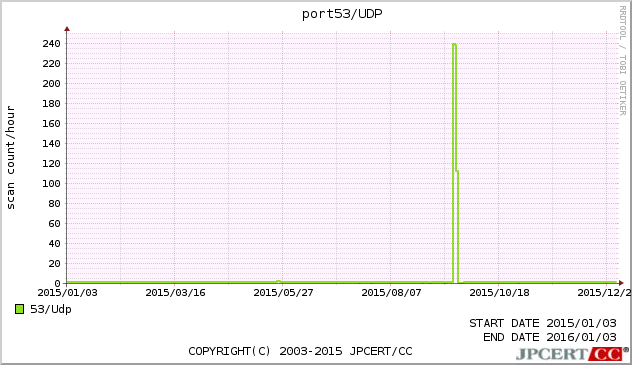
Task: Click the 240 y-axis value
Action: point(52,44)
